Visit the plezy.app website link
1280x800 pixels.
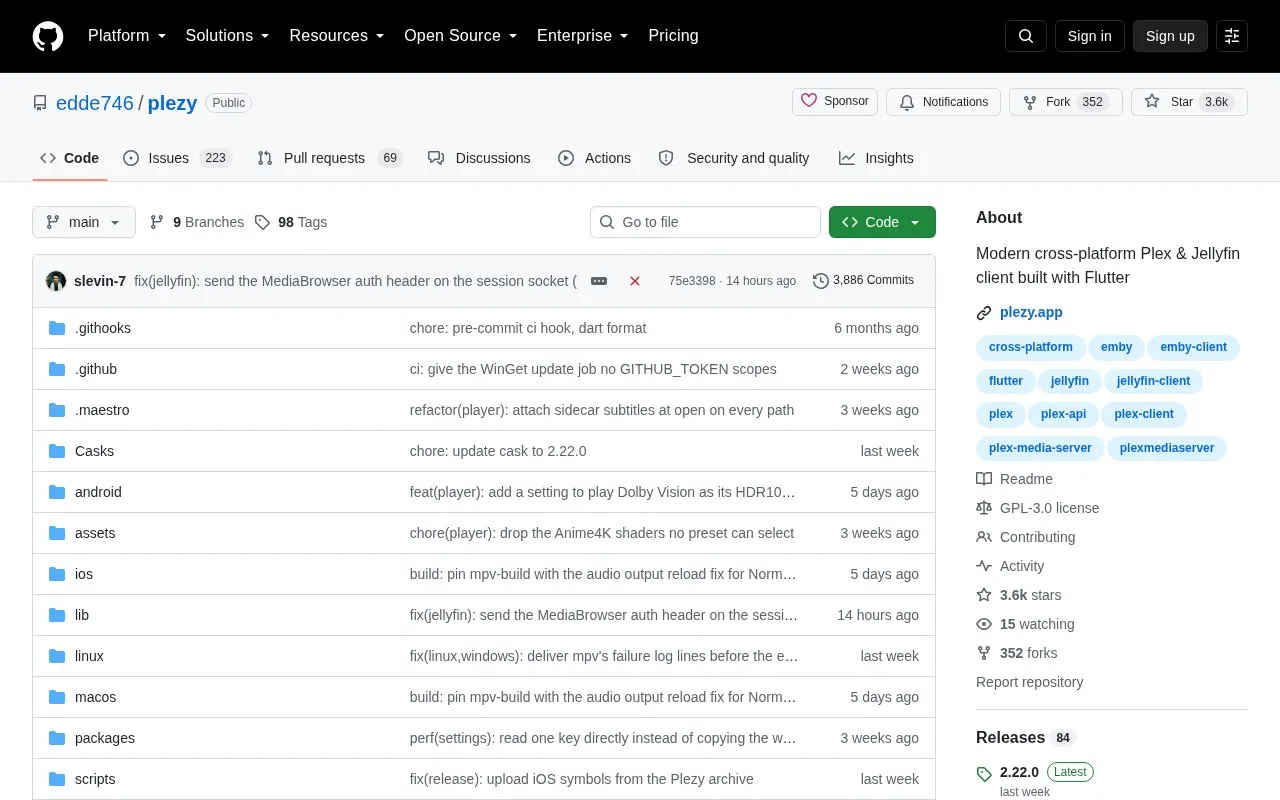click(1031, 312)
